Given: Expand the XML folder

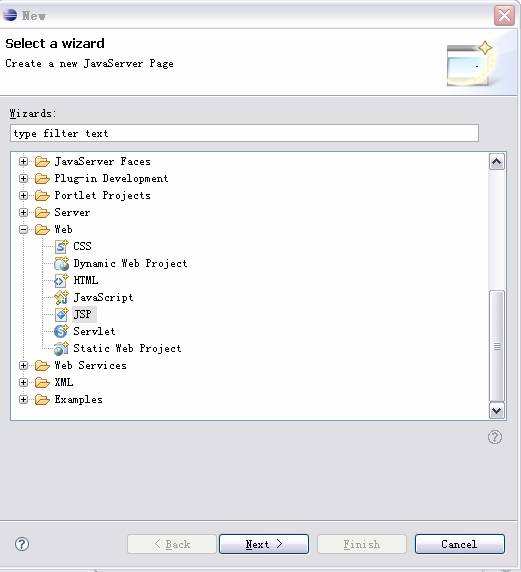Looking at the screenshot, I should point(23,382).
